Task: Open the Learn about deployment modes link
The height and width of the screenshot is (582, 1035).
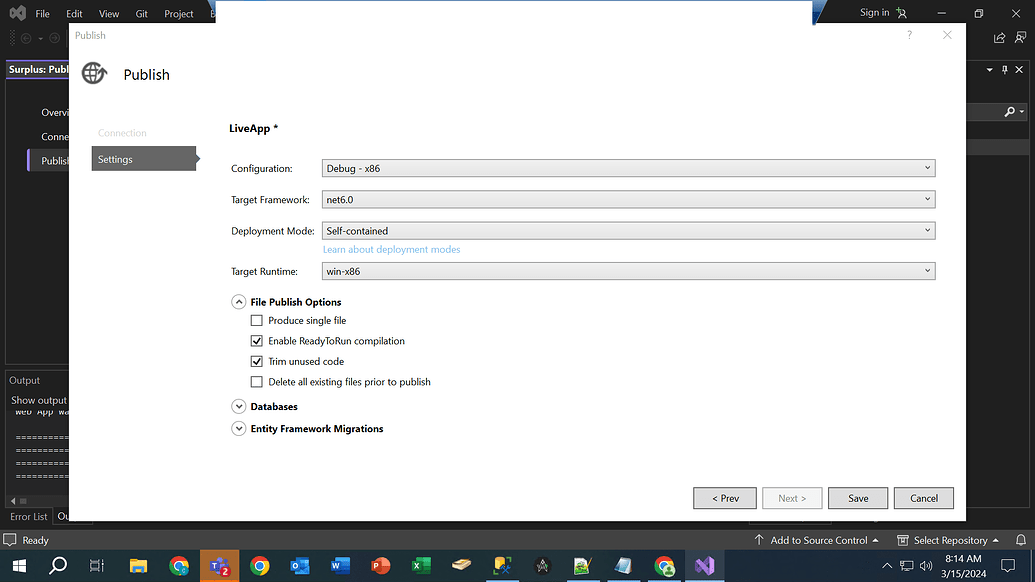Action: pyautogui.click(x=391, y=249)
